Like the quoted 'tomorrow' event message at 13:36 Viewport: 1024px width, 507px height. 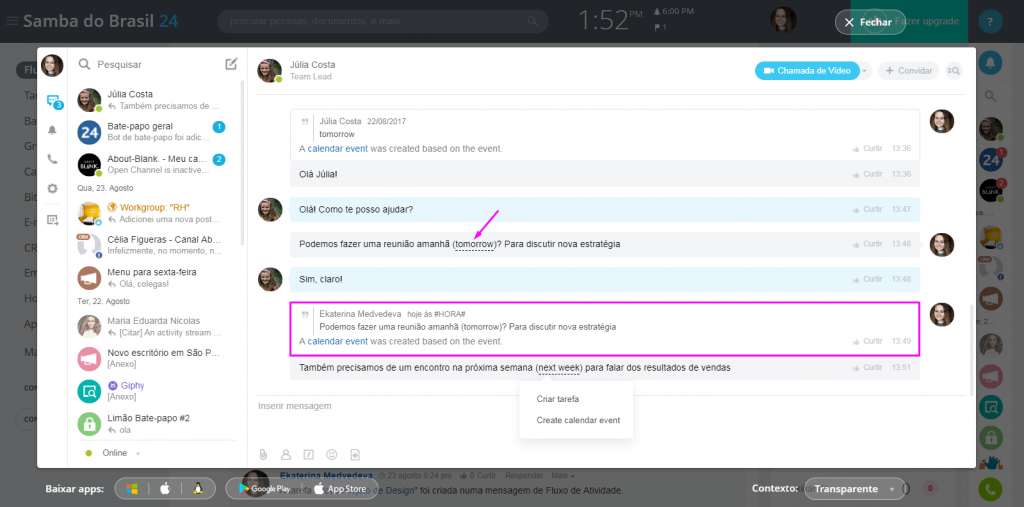pos(868,148)
